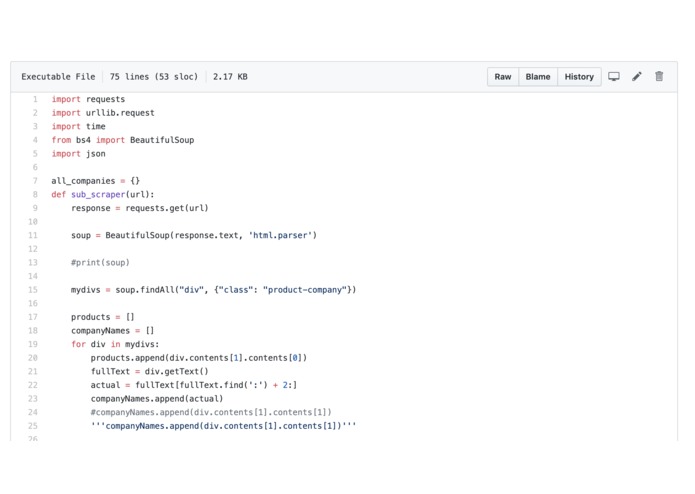Select line number 25
Screen dimensions: 695x494
[x=33, y=426]
